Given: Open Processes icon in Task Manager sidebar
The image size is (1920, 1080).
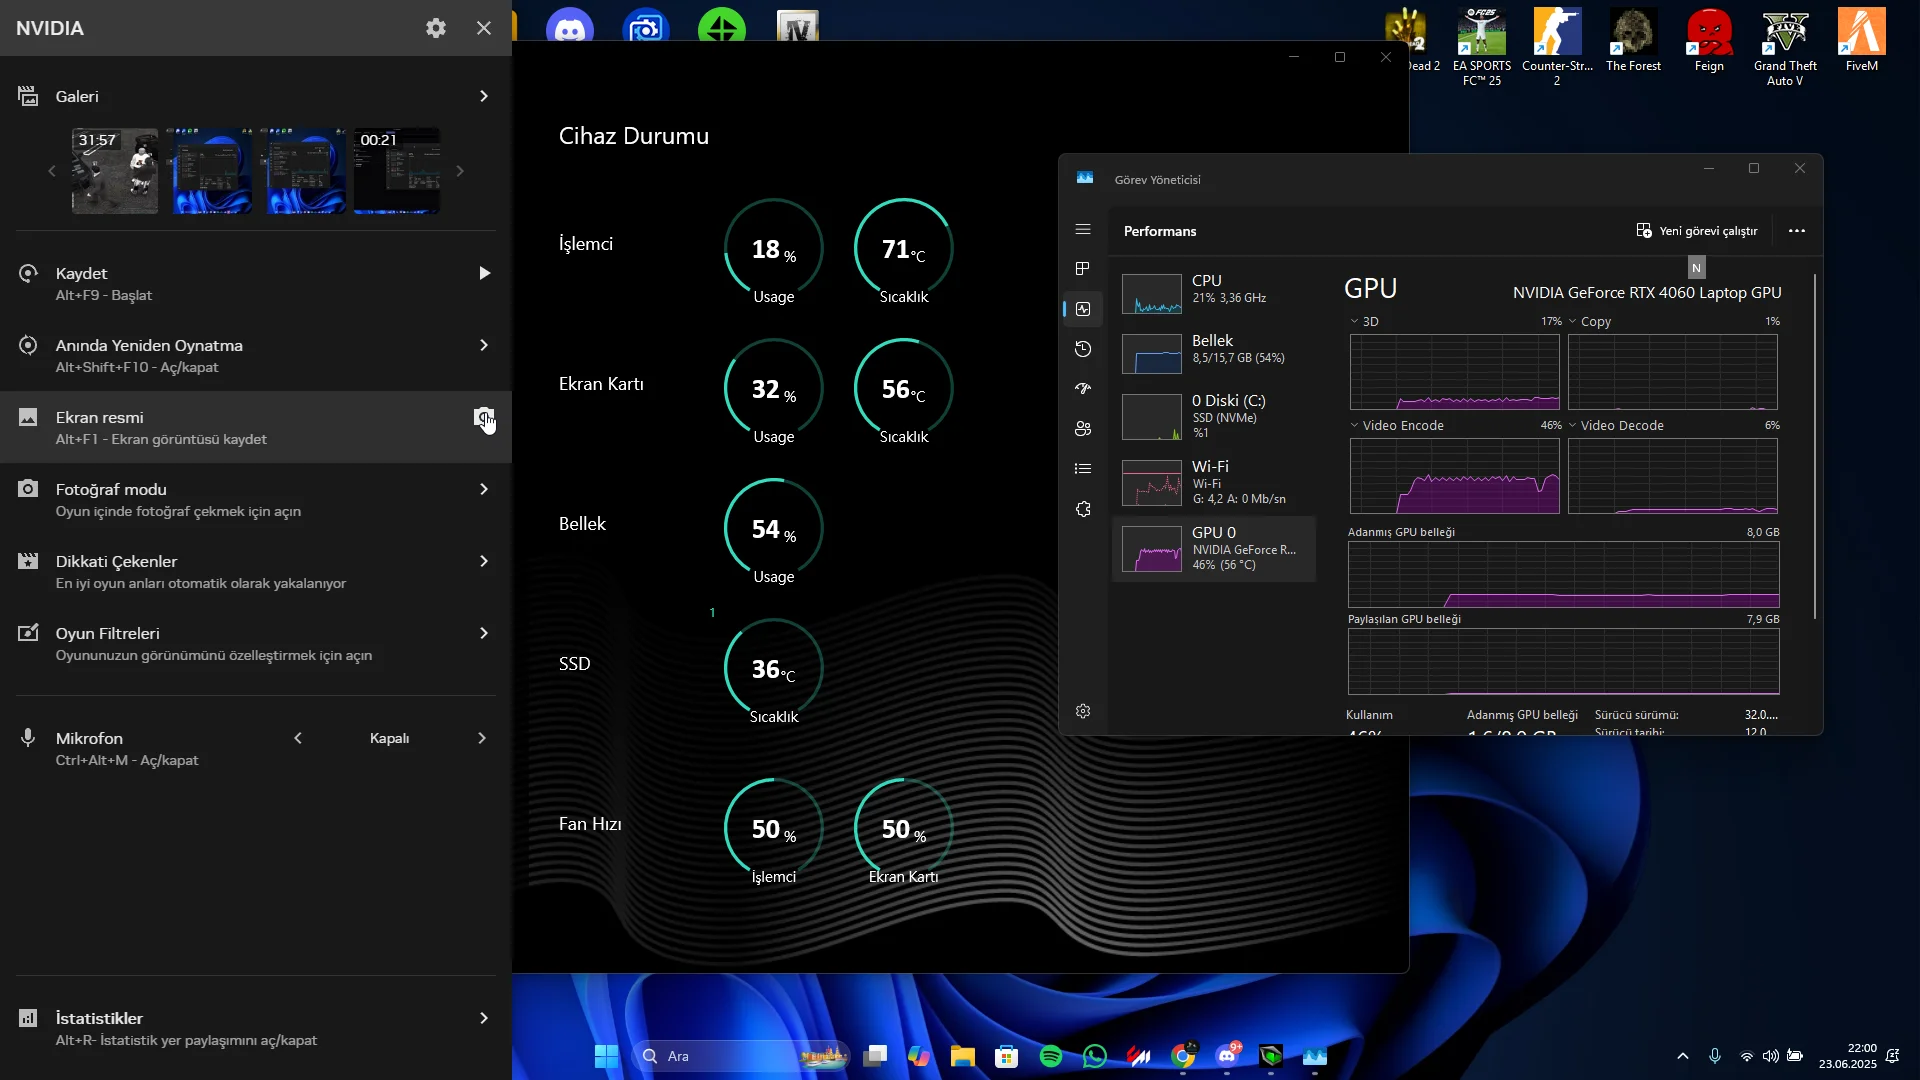Looking at the screenshot, I should 1083,269.
